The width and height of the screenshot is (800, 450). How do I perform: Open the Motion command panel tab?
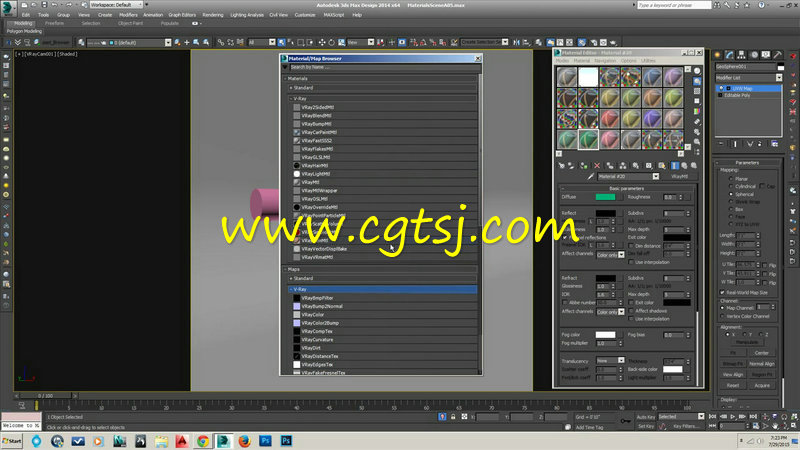(754, 55)
